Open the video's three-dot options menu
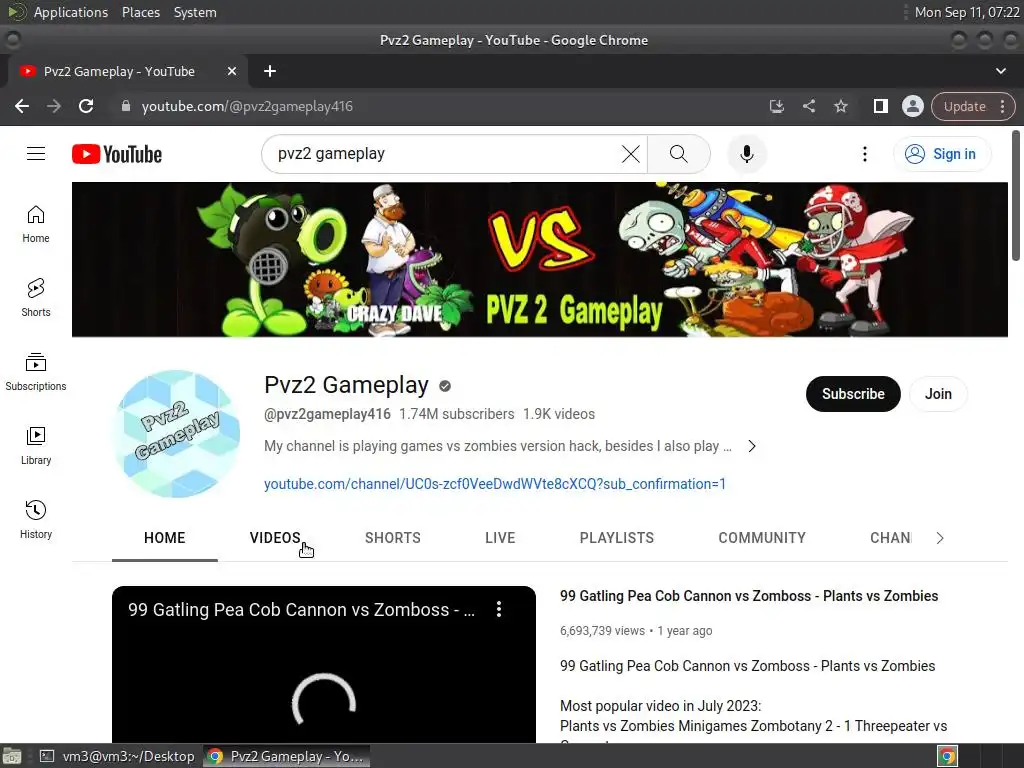The image size is (1024, 768). point(499,609)
